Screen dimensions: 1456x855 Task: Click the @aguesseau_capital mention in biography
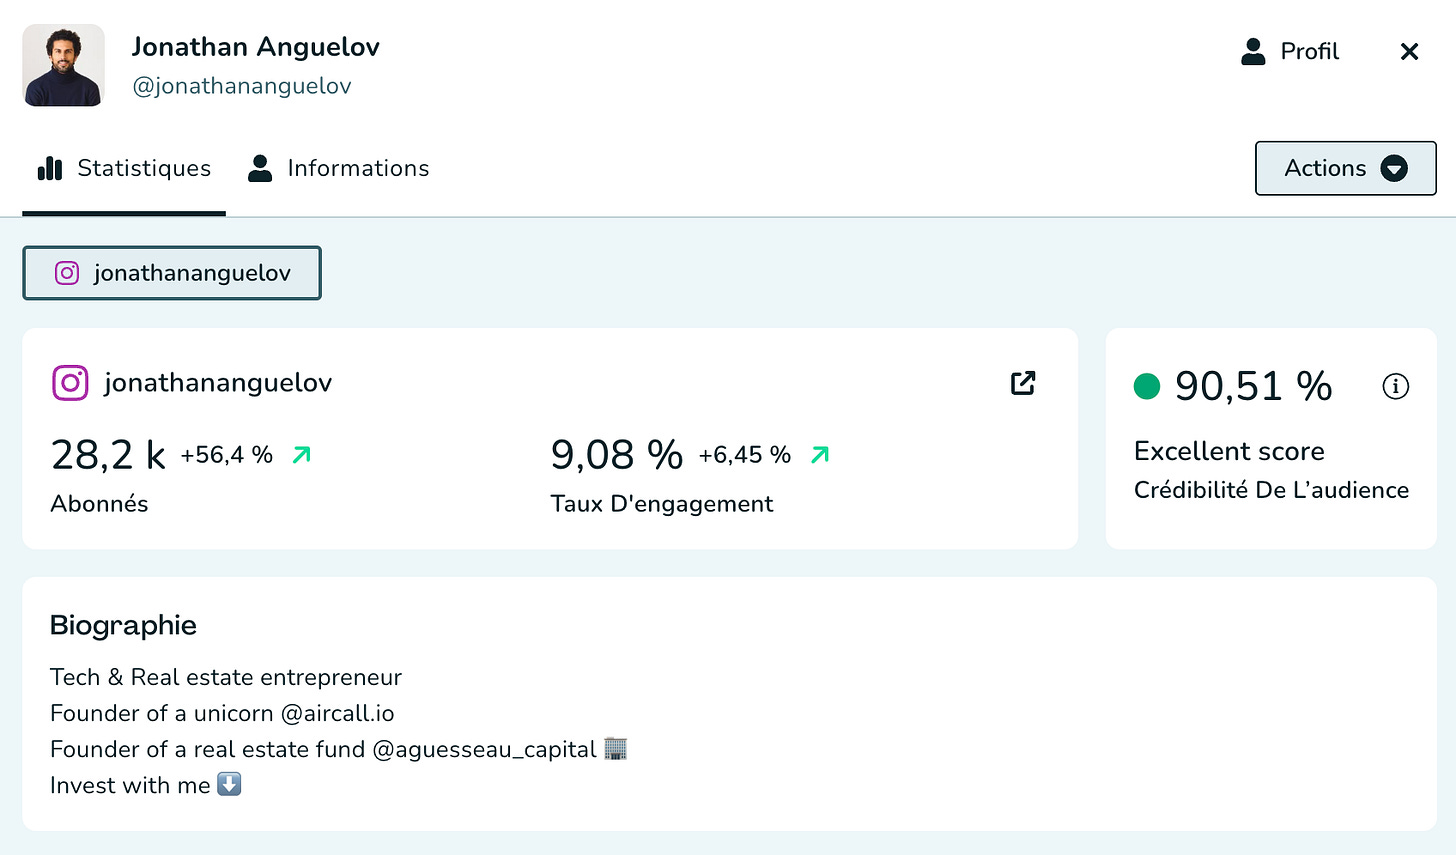coord(484,749)
